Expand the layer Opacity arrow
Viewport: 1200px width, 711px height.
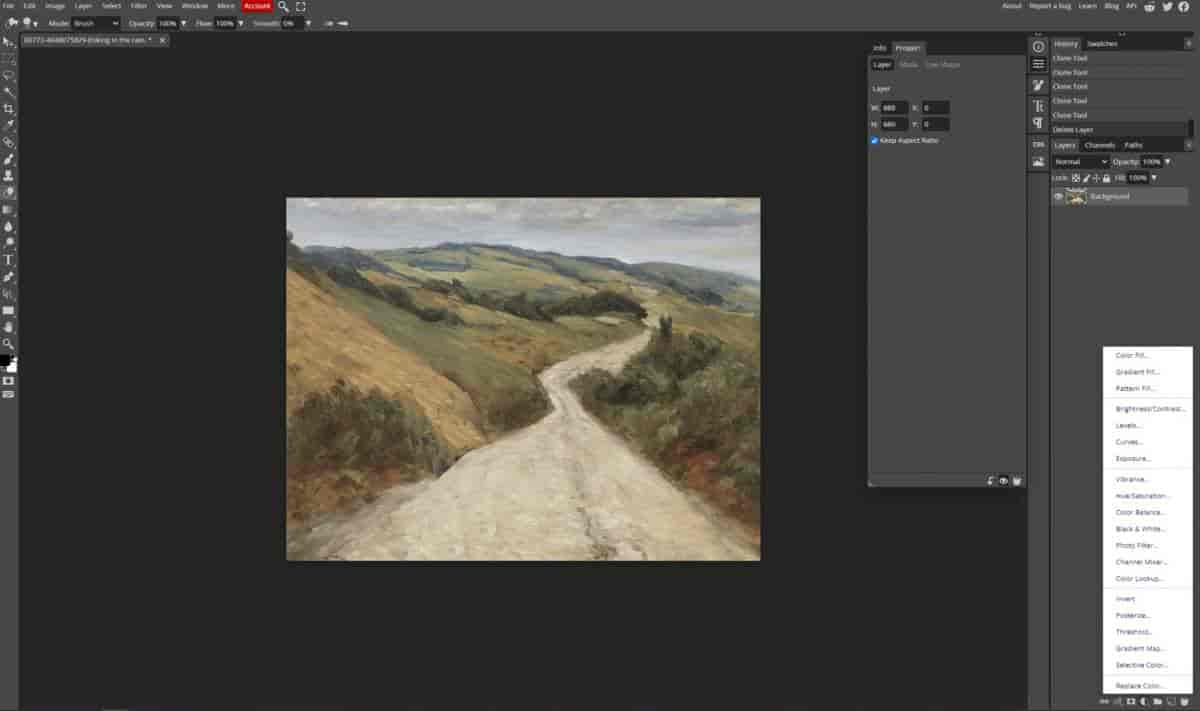tap(1167, 162)
